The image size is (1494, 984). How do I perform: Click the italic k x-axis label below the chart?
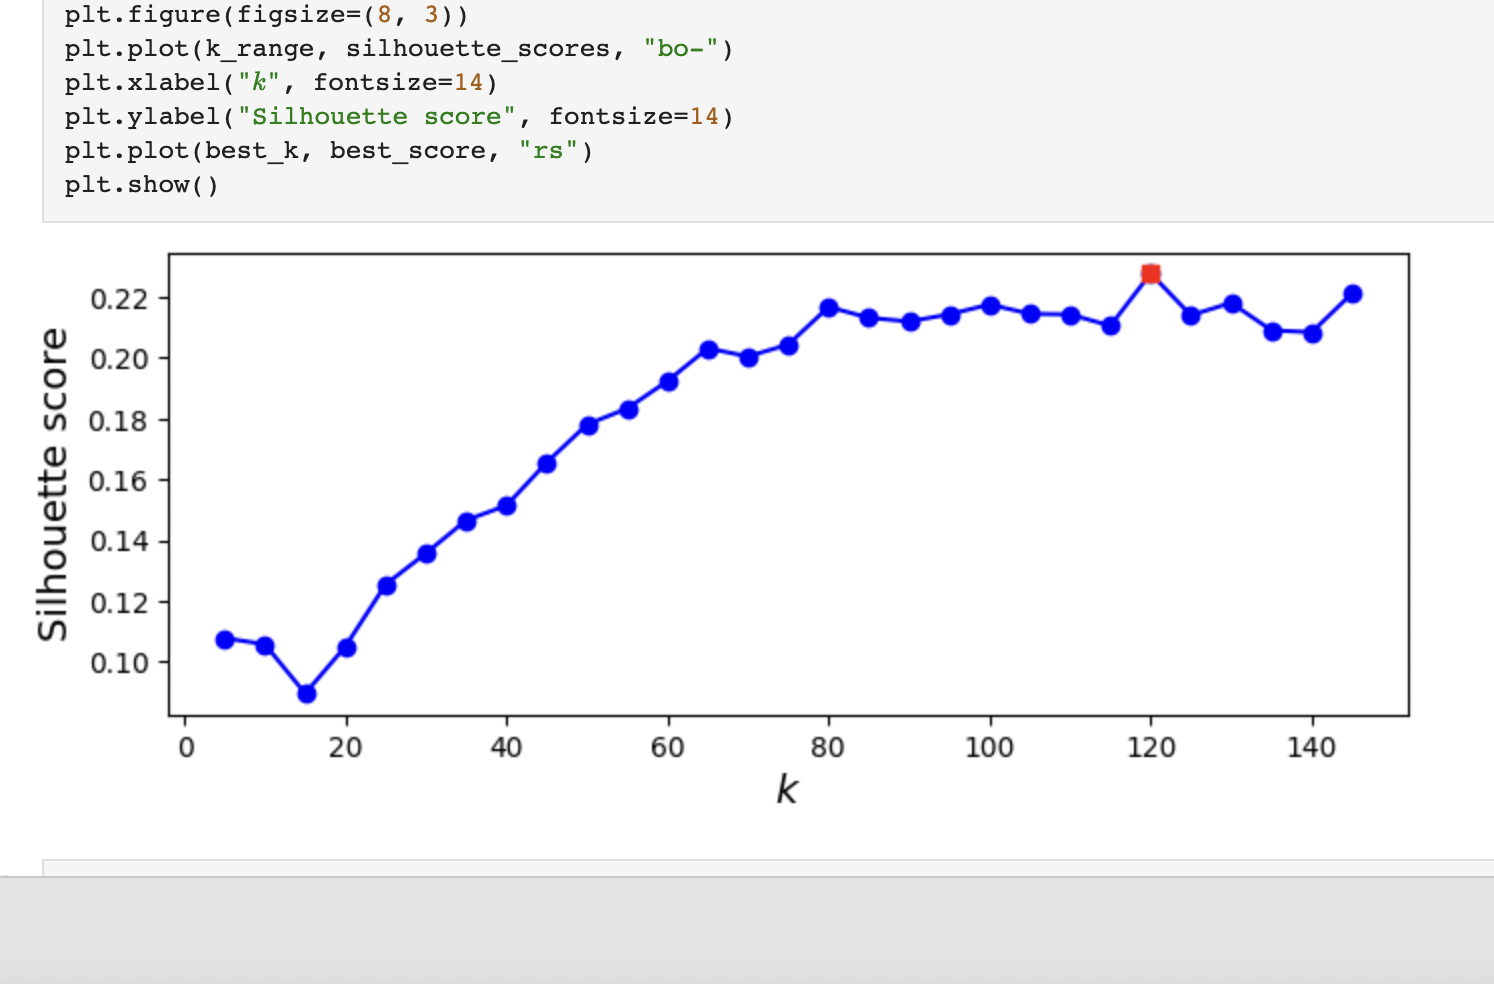pyautogui.click(x=787, y=790)
